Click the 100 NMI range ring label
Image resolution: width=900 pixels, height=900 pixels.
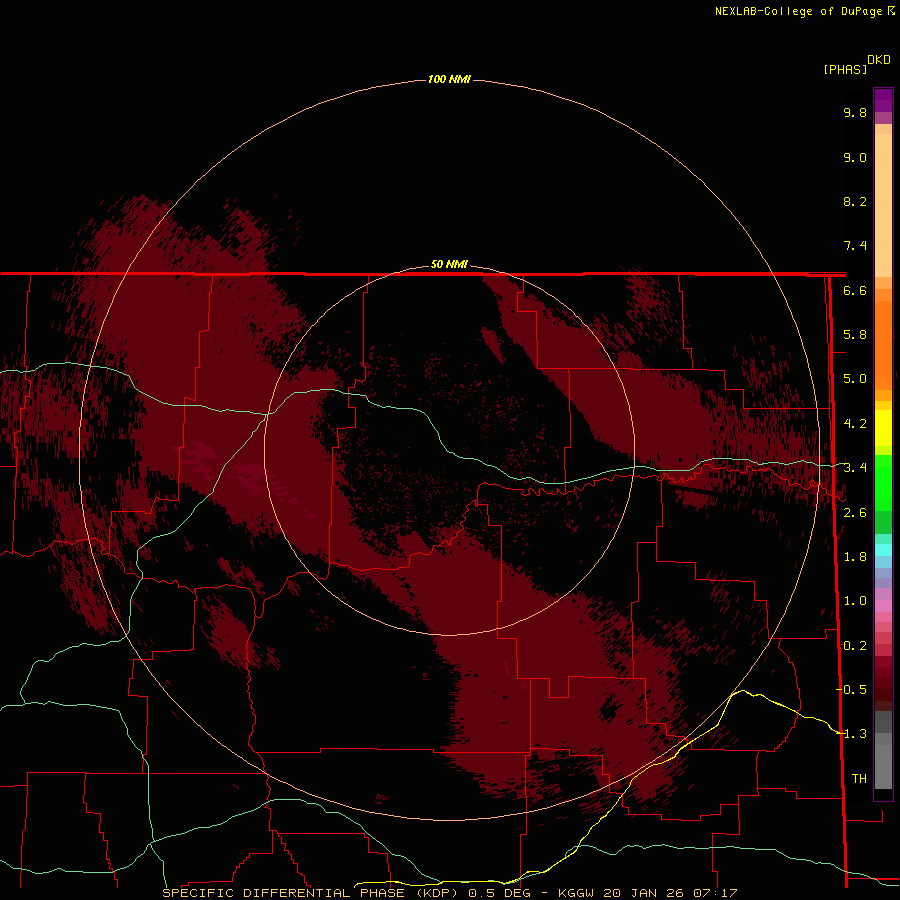coord(449,79)
